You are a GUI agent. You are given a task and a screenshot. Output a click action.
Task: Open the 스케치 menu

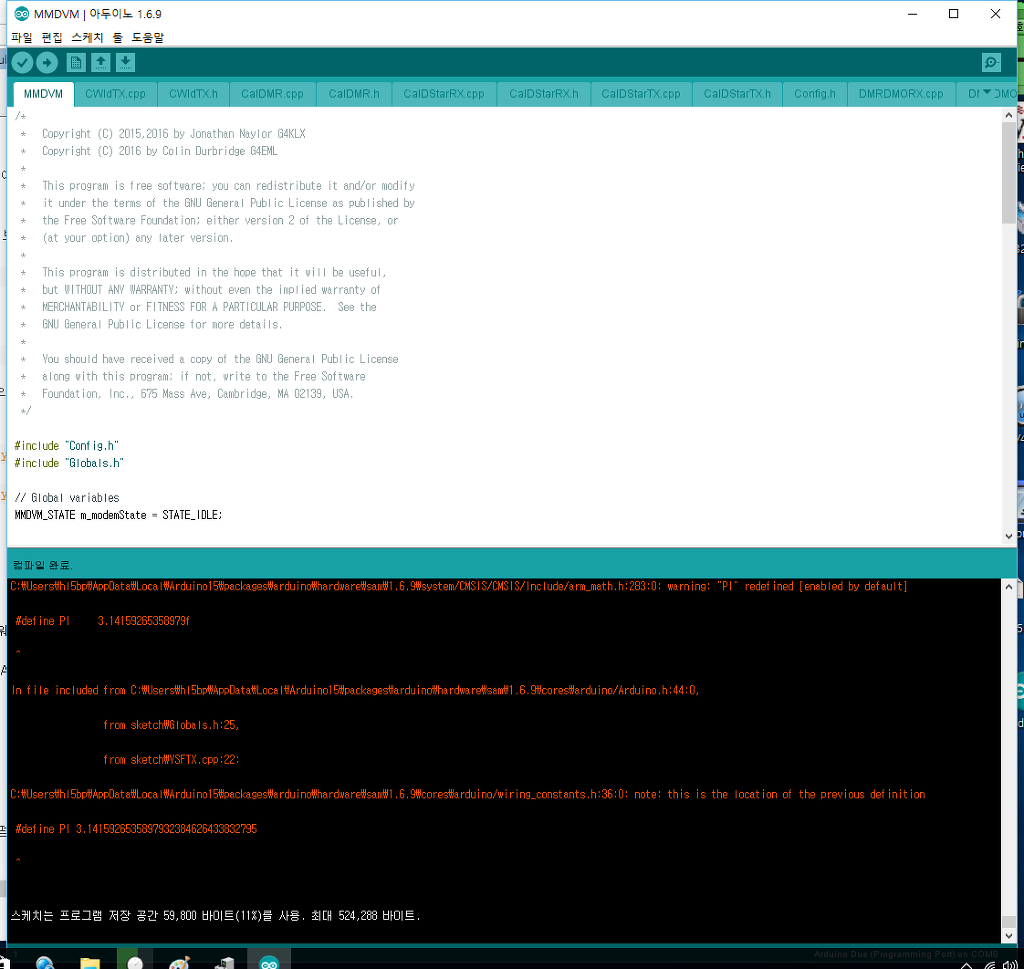click(85, 37)
